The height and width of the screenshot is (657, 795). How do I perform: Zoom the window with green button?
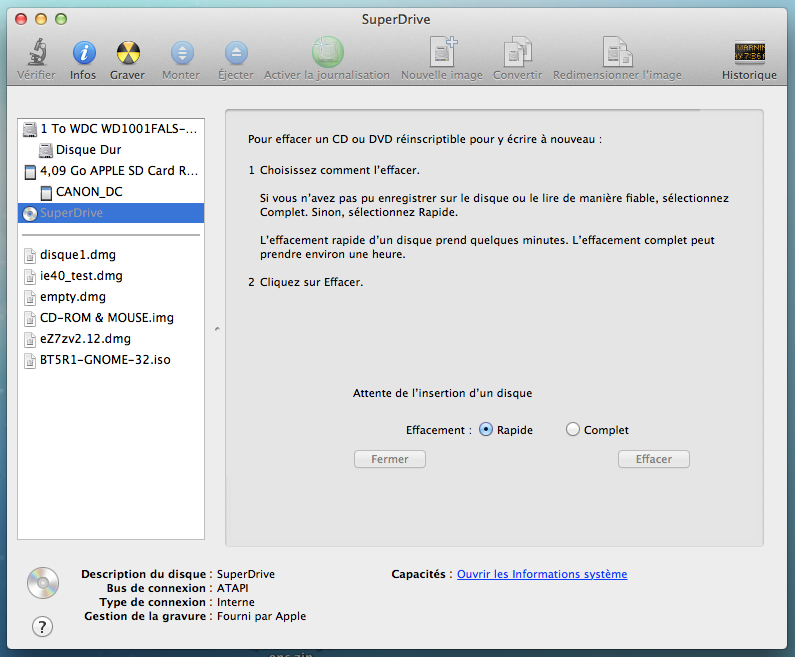click(x=61, y=19)
